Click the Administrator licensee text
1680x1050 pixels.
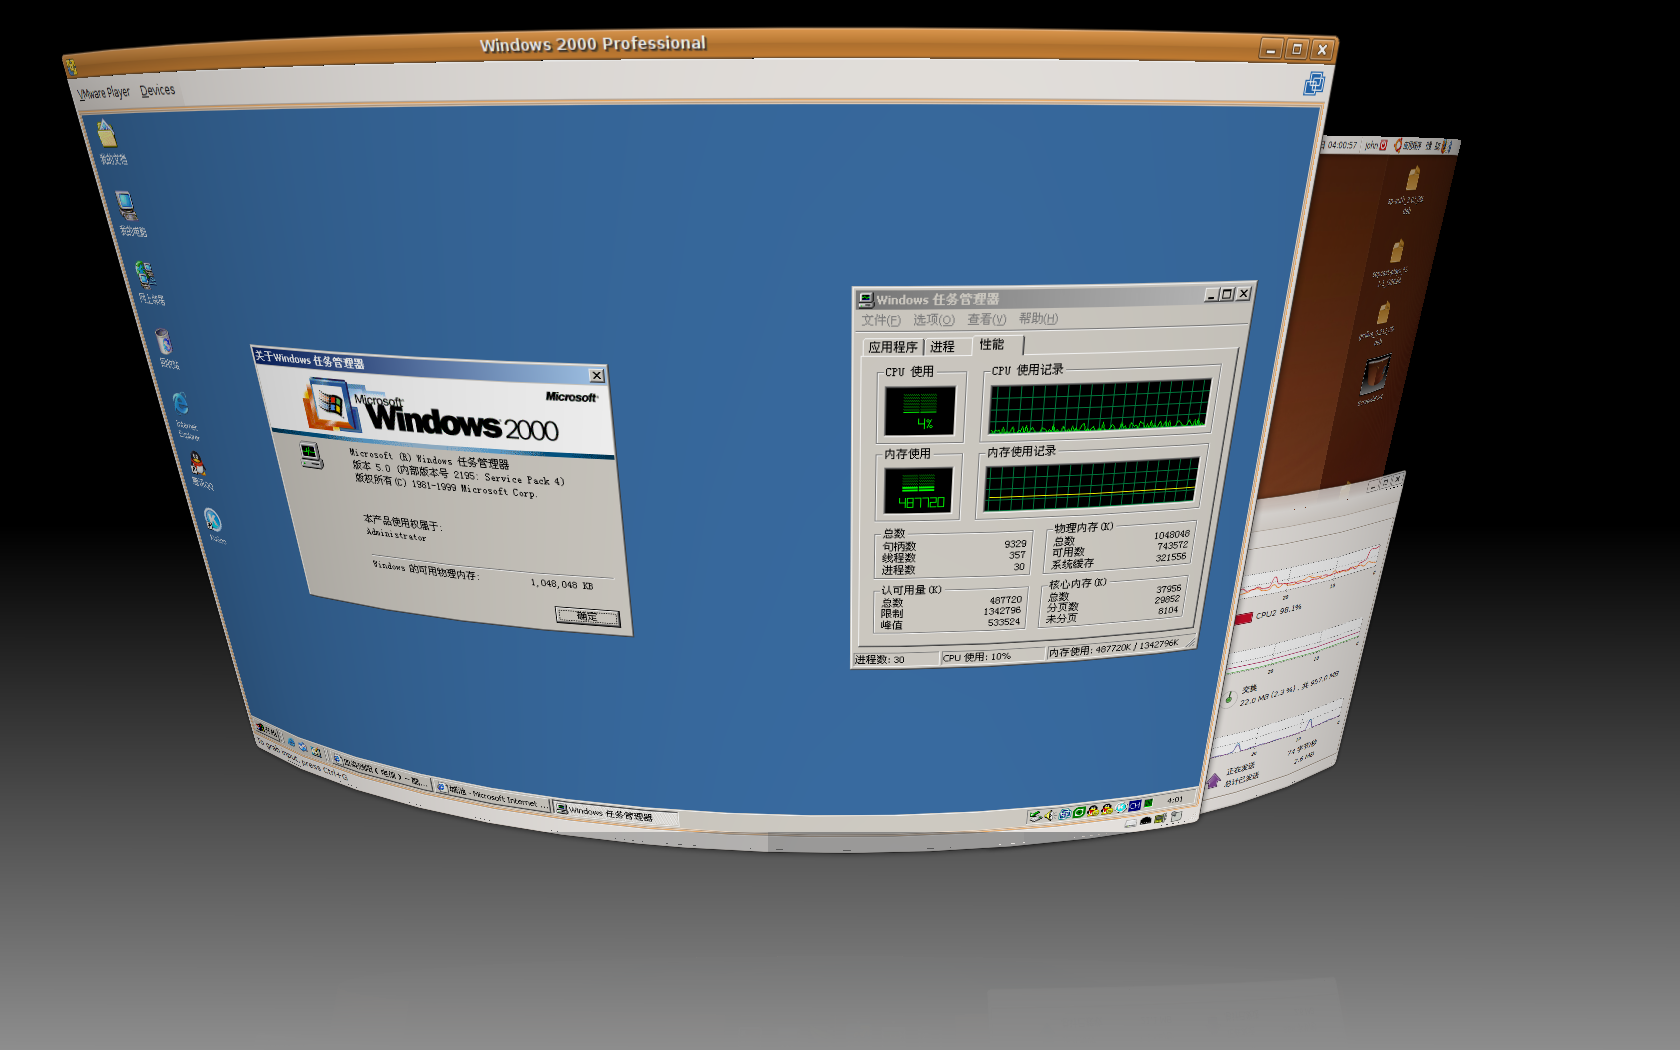pyautogui.click(x=396, y=535)
